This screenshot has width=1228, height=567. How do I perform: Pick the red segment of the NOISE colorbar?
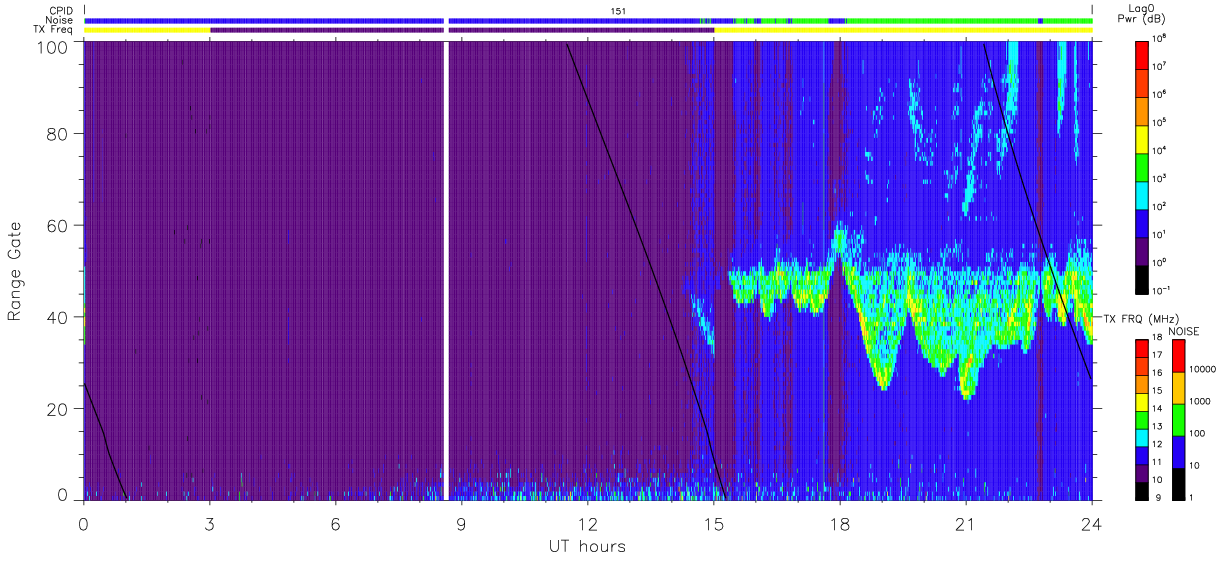click(1178, 356)
